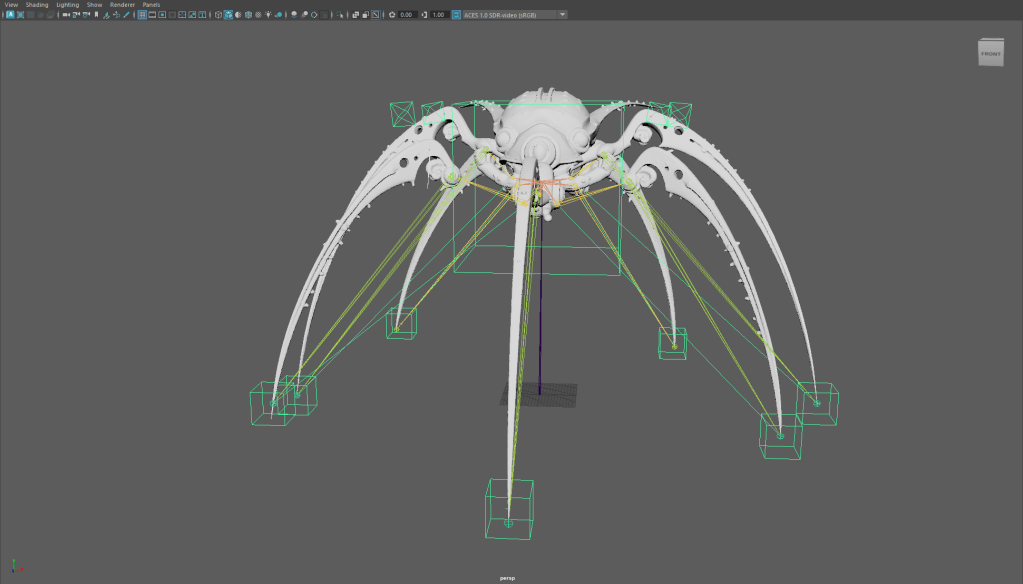The height and width of the screenshot is (584, 1023).
Task: Open ACES 1.0 SDR-video view transform dropdown
Action: [x=514, y=15]
